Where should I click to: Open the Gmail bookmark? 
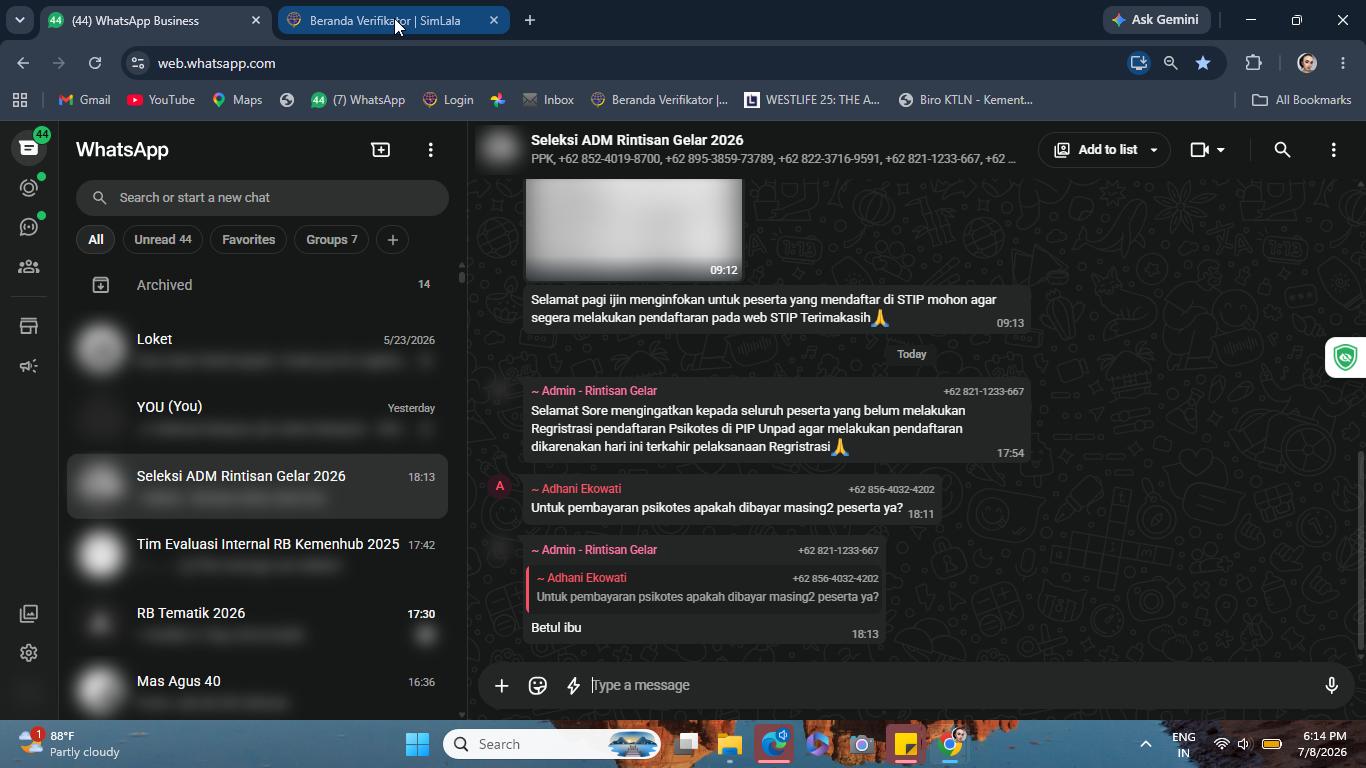[84, 100]
